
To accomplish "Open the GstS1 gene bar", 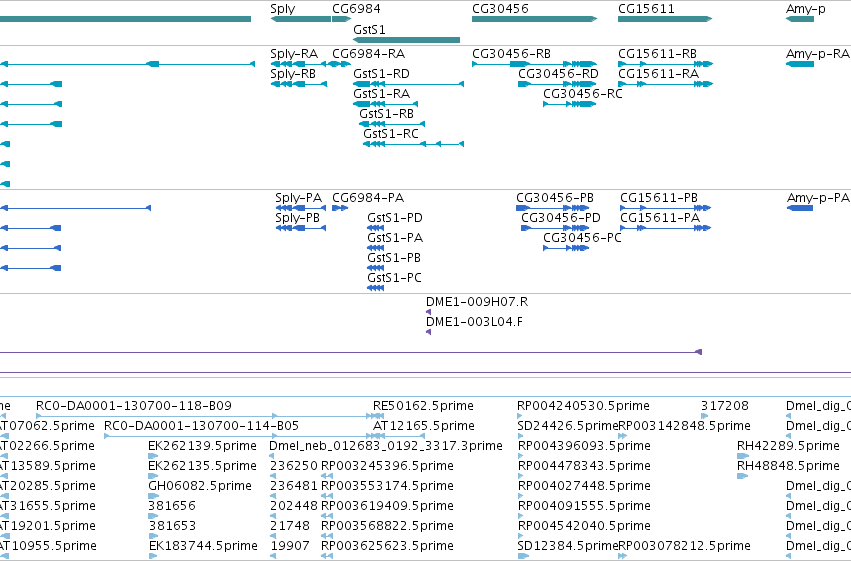I will click(407, 40).
